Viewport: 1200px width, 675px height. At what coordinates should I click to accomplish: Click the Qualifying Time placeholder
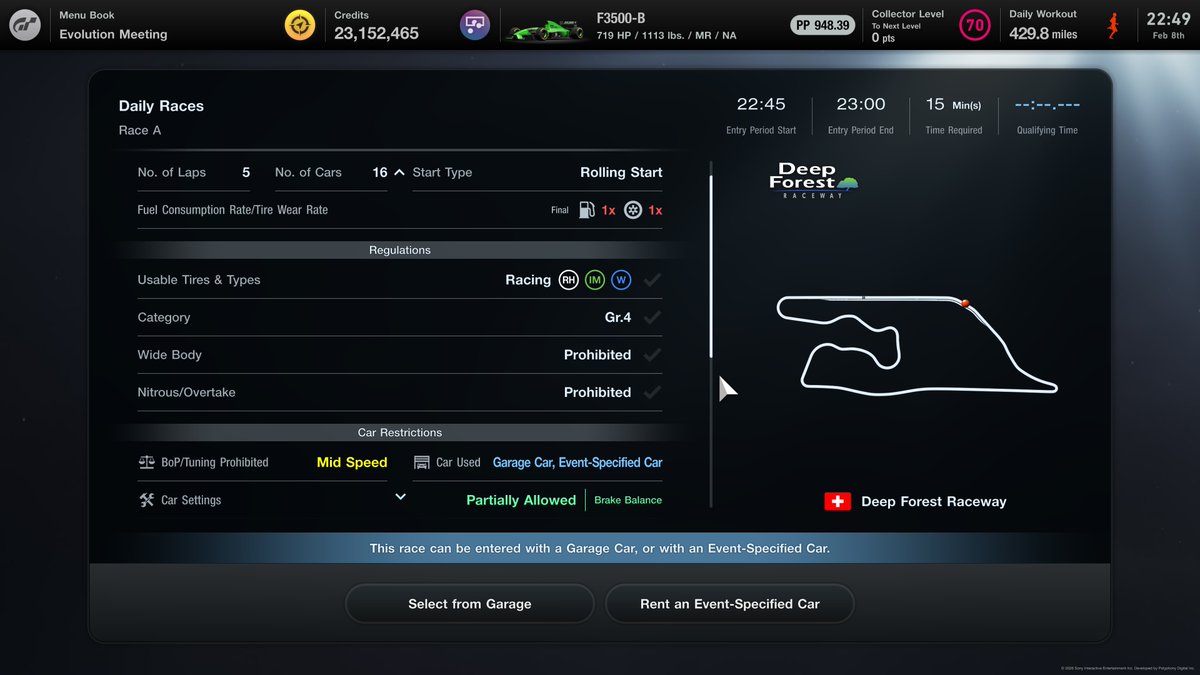[x=1047, y=104]
